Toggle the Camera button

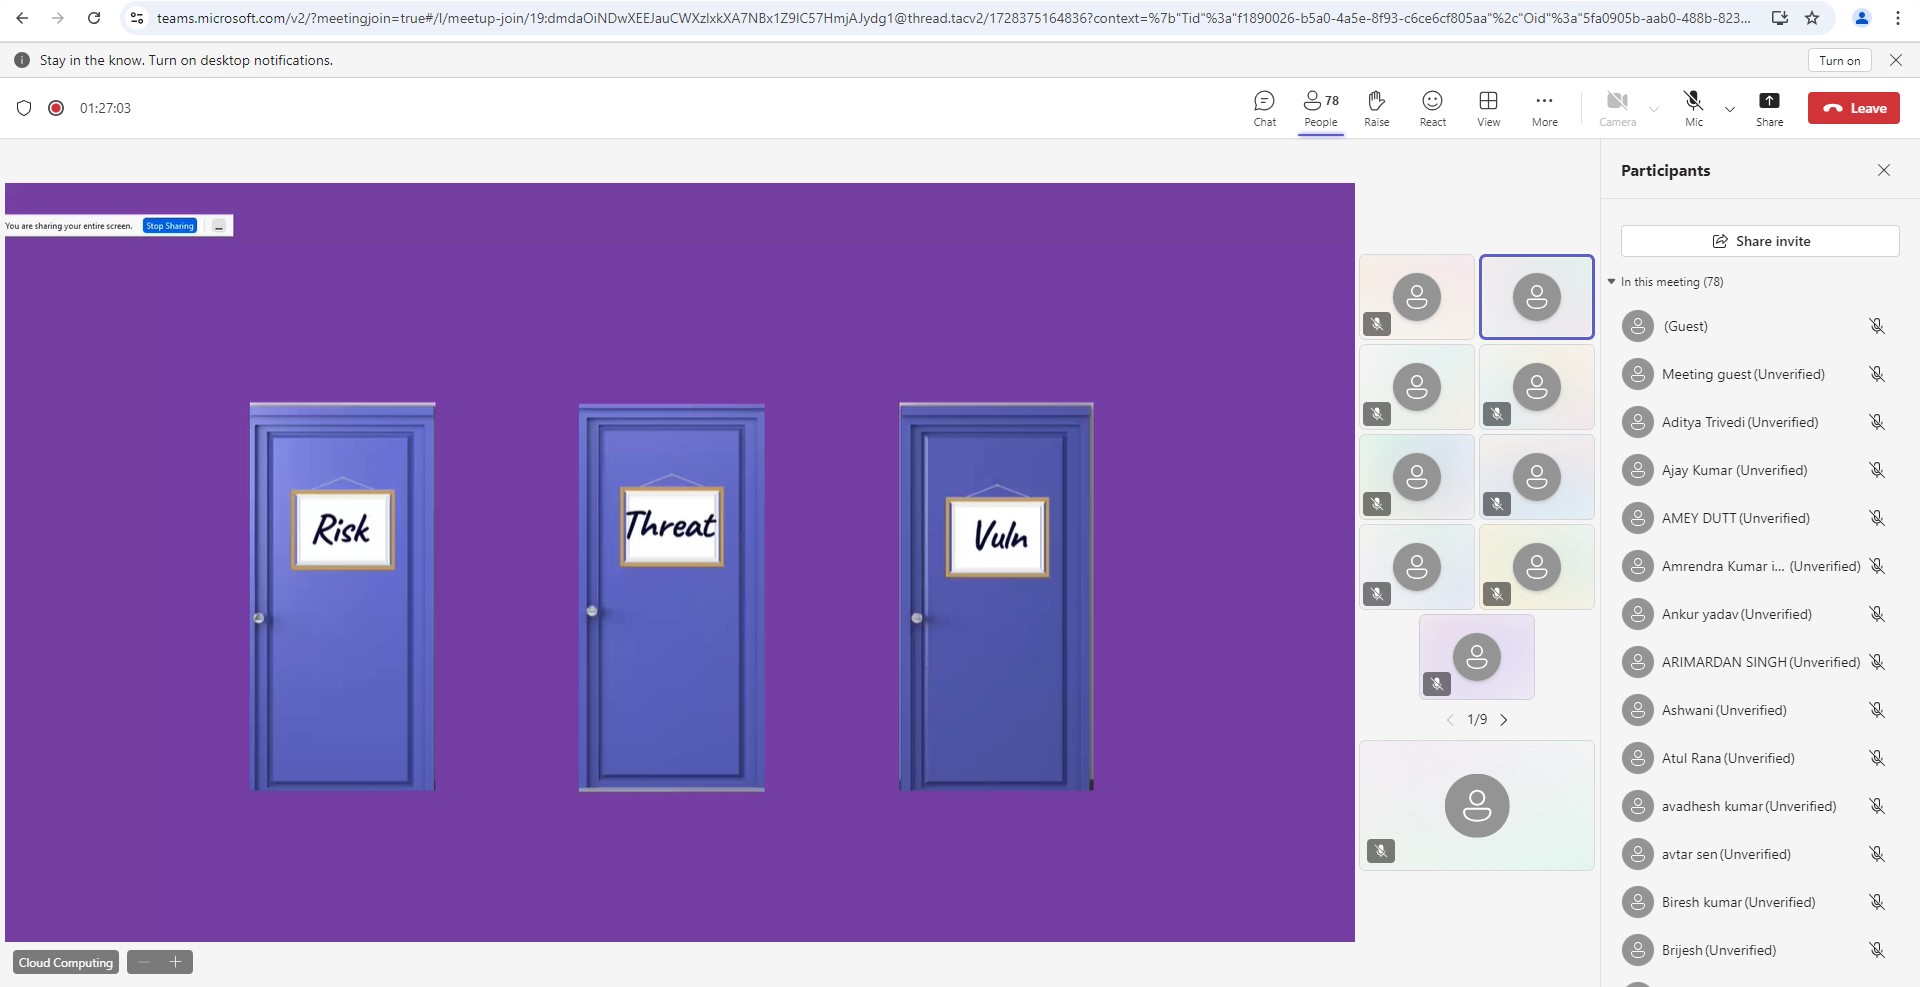click(1617, 108)
